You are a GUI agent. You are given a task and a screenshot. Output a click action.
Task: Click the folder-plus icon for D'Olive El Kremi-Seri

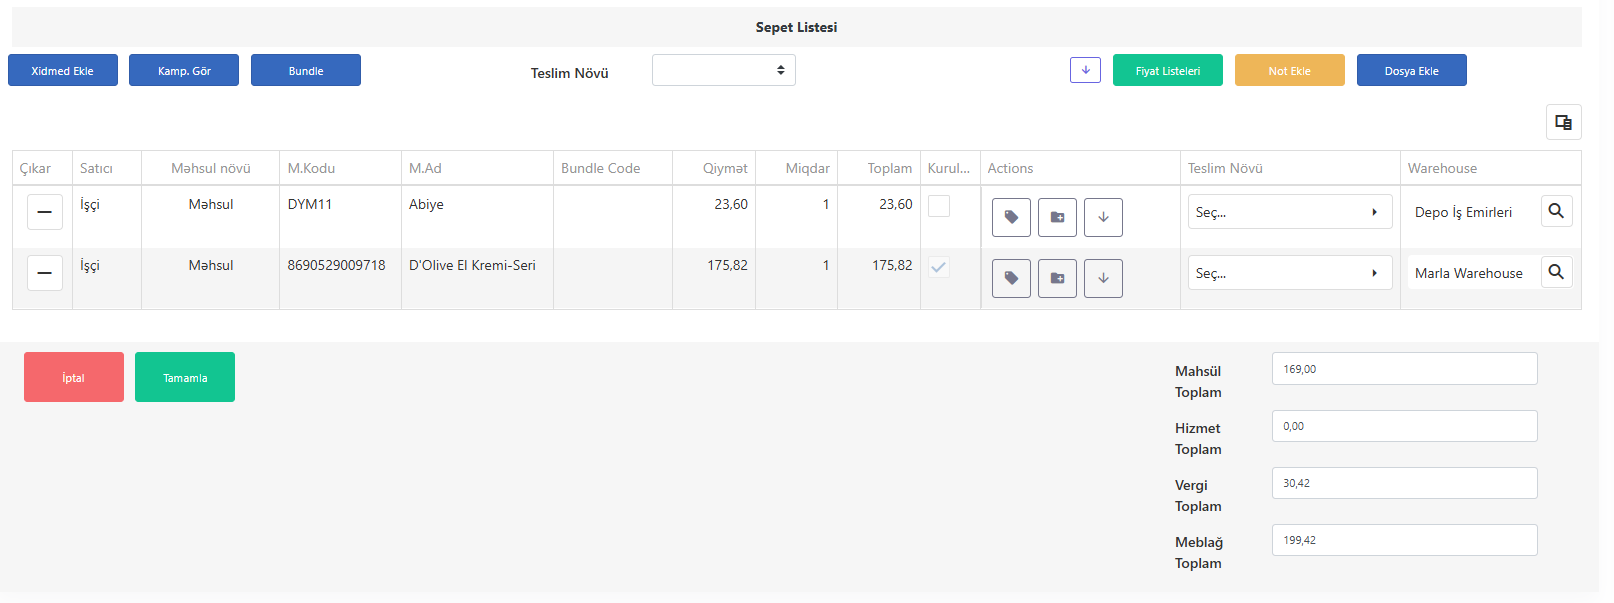[x=1057, y=278]
